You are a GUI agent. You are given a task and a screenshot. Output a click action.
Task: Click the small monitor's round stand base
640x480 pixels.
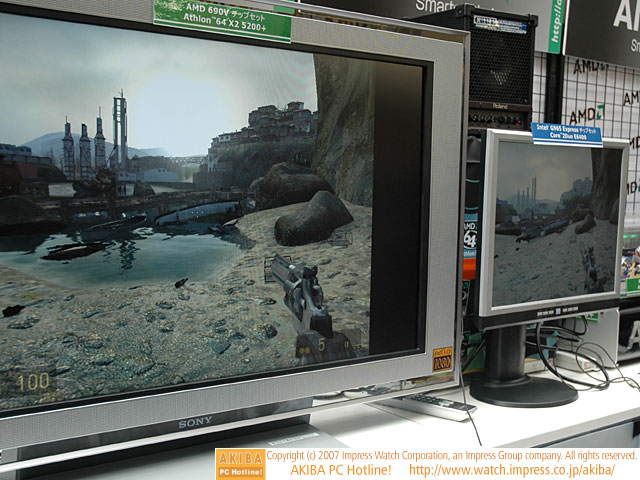coord(523,388)
